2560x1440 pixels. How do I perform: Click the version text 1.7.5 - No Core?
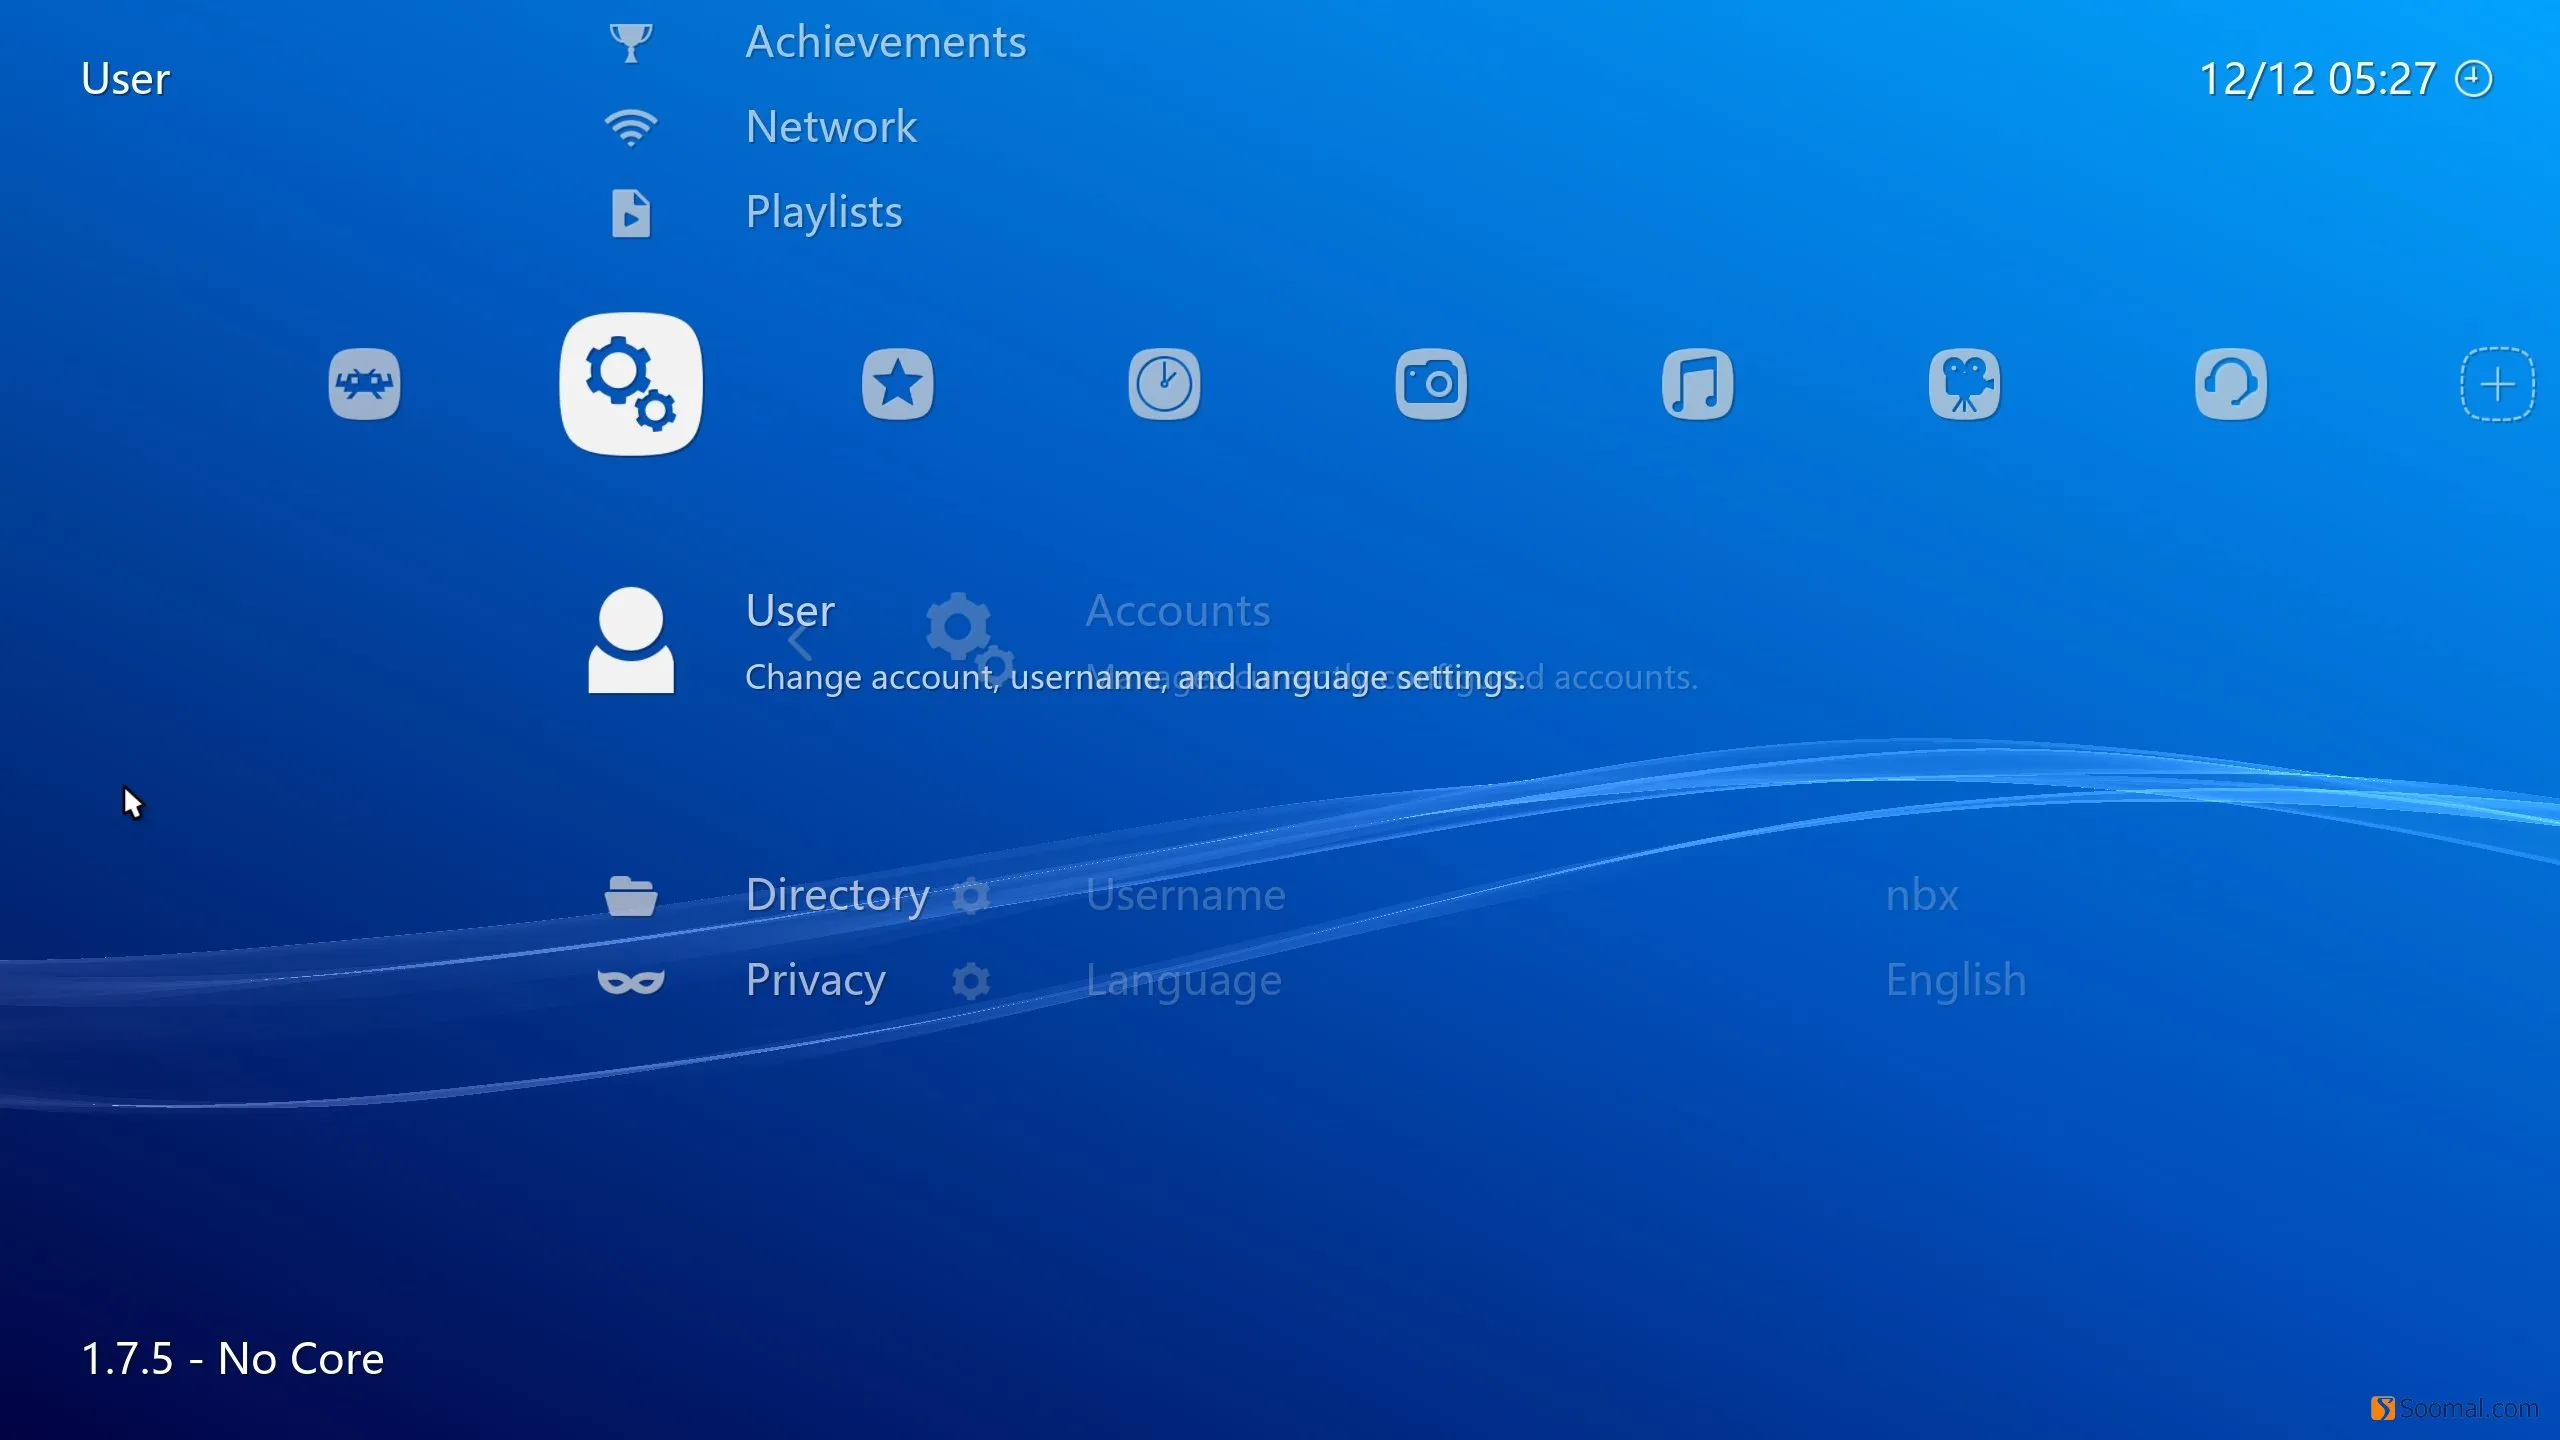(x=232, y=1359)
